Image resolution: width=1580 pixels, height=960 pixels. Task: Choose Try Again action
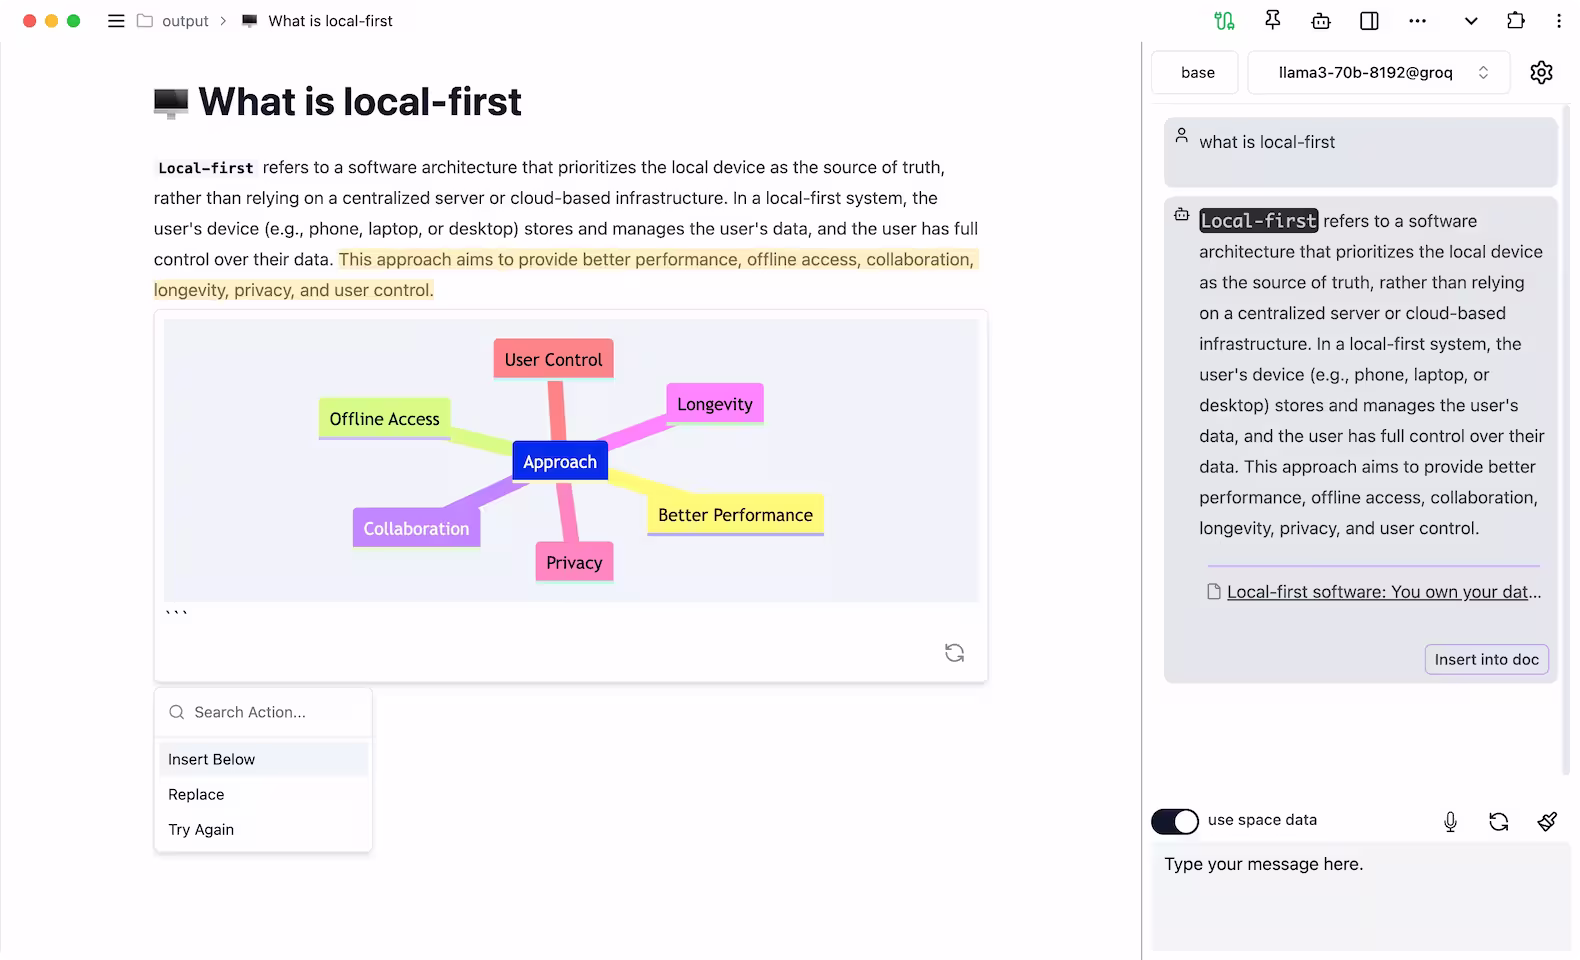[x=263, y=829]
